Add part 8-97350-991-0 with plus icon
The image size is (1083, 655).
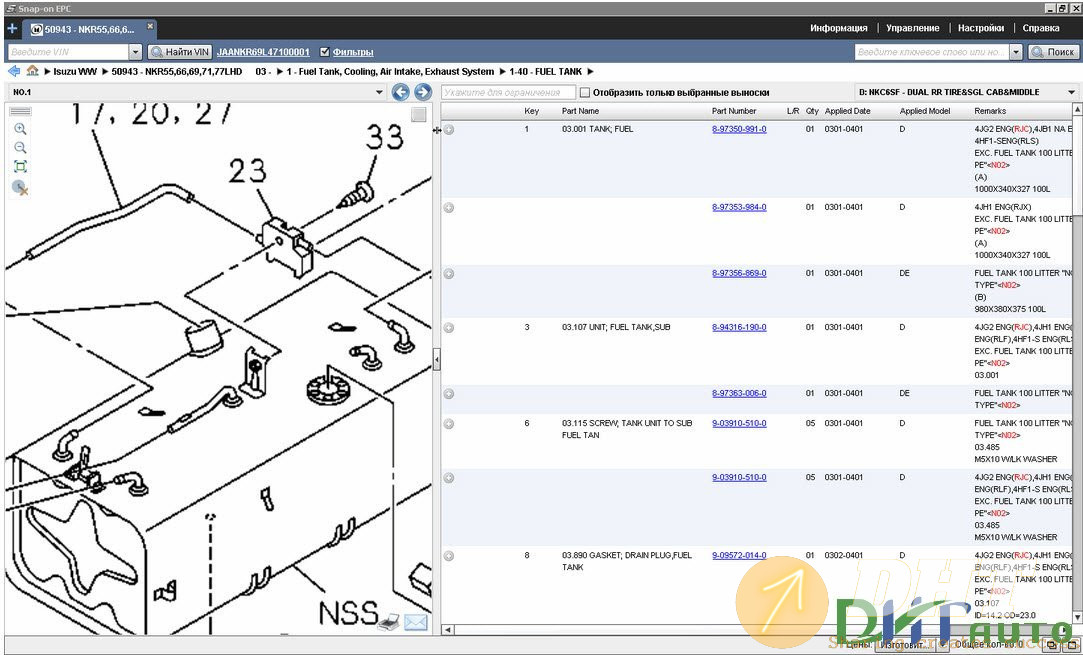click(449, 129)
